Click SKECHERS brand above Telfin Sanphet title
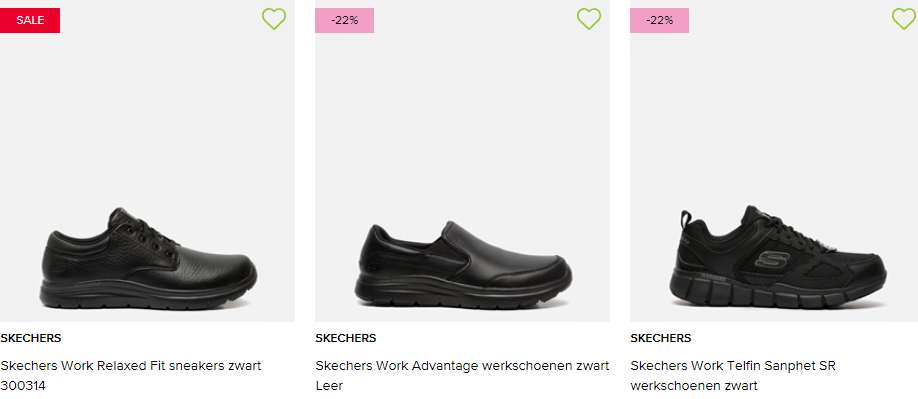 coord(660,338)
